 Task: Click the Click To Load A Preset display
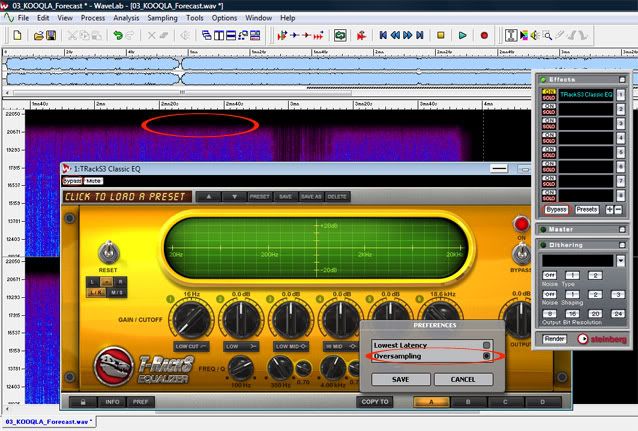pos(127,197)
